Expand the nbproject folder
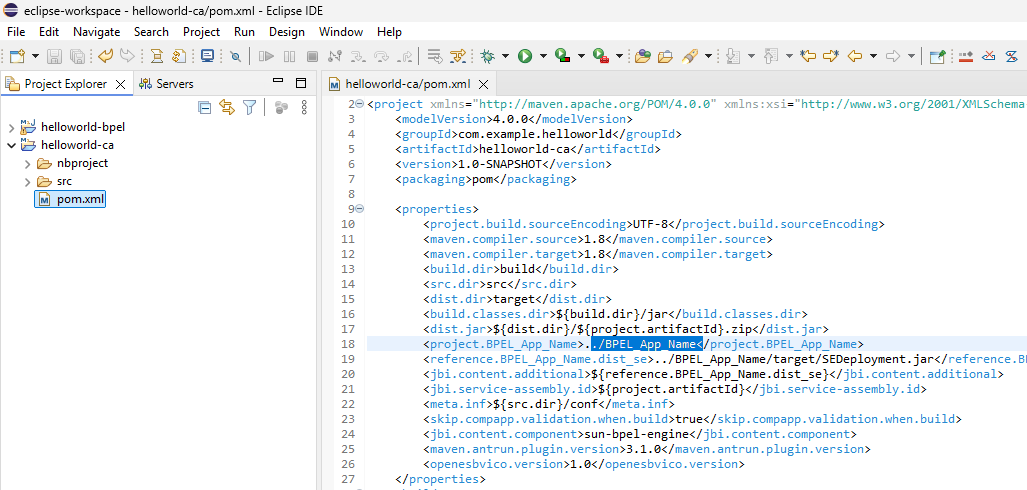The height and width of the screenshot is (490, 1027). click(27, 163)
